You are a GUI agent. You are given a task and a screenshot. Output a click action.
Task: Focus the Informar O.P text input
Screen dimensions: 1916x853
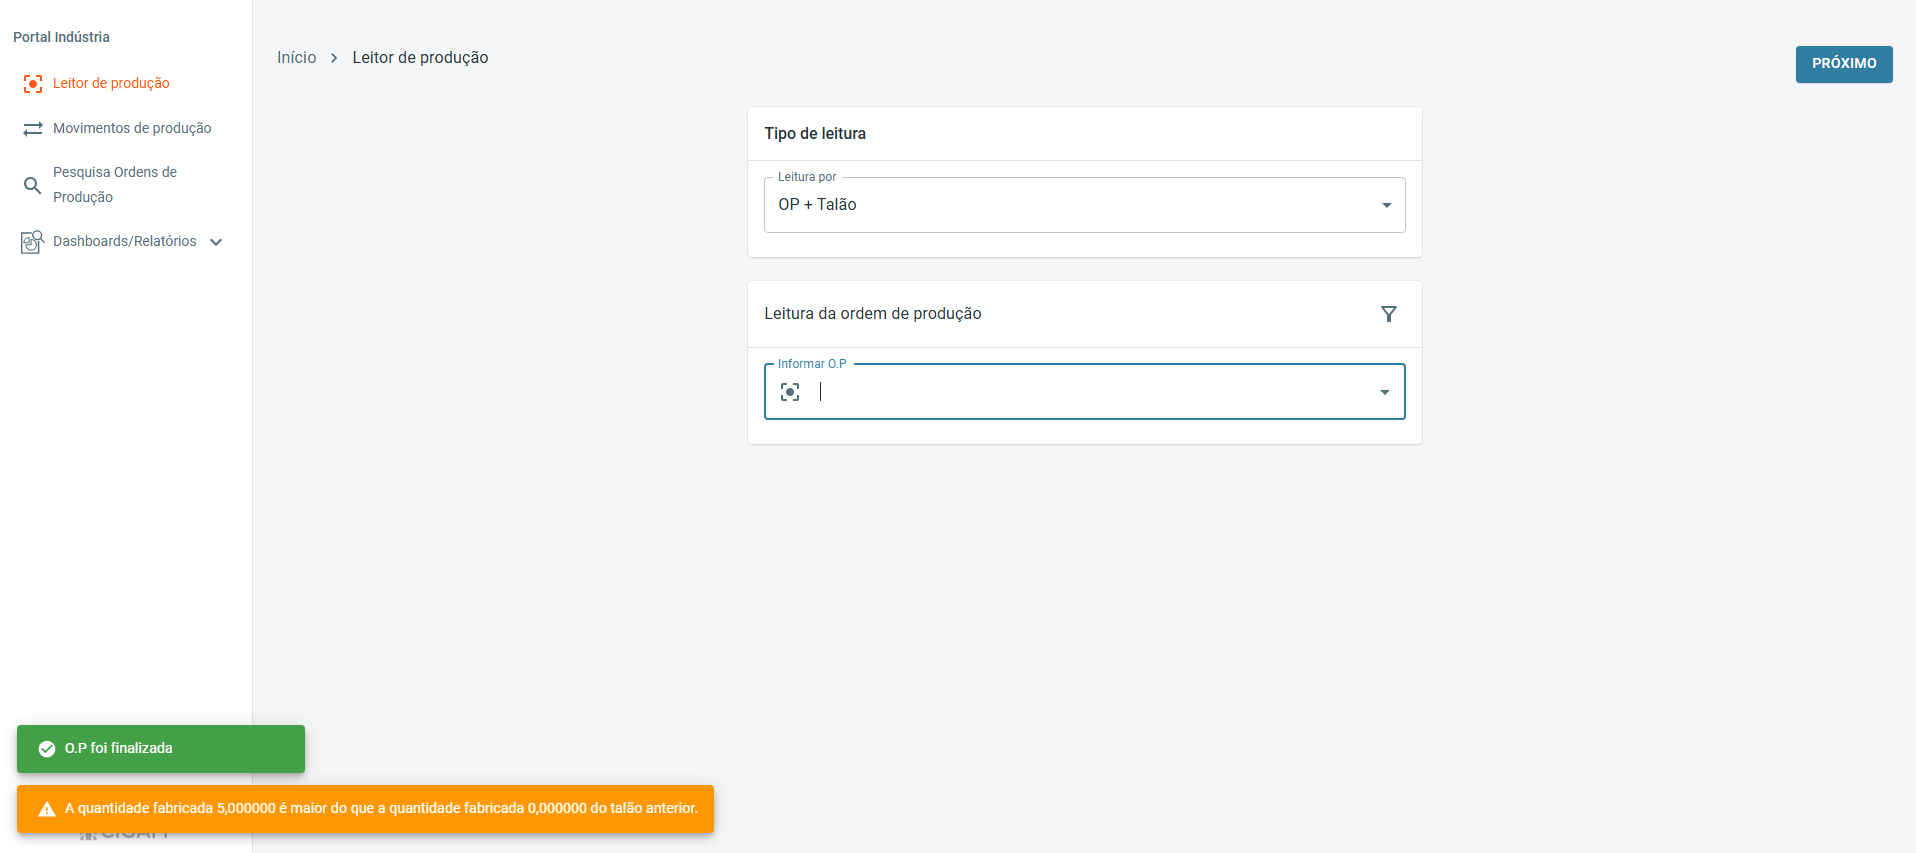tap(1090, 392)
